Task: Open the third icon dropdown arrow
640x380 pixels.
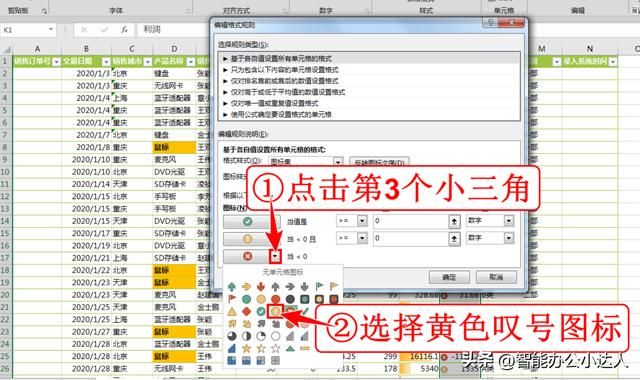Action: [x=276, y=256]
